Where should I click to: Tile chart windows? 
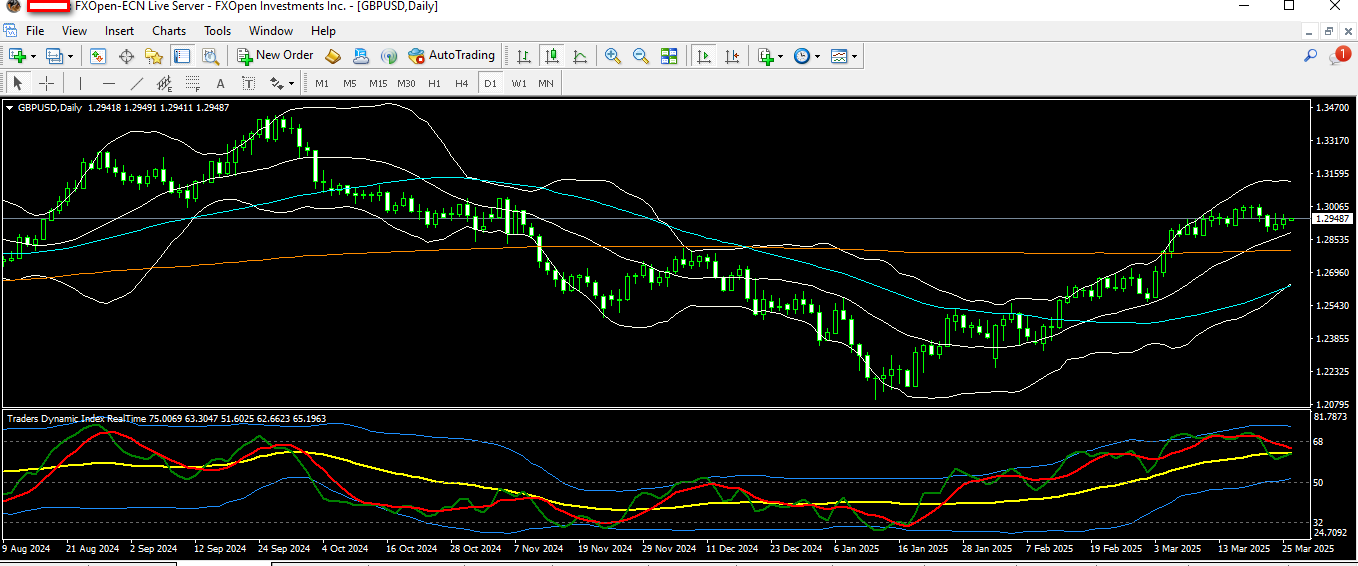point(669,56)
